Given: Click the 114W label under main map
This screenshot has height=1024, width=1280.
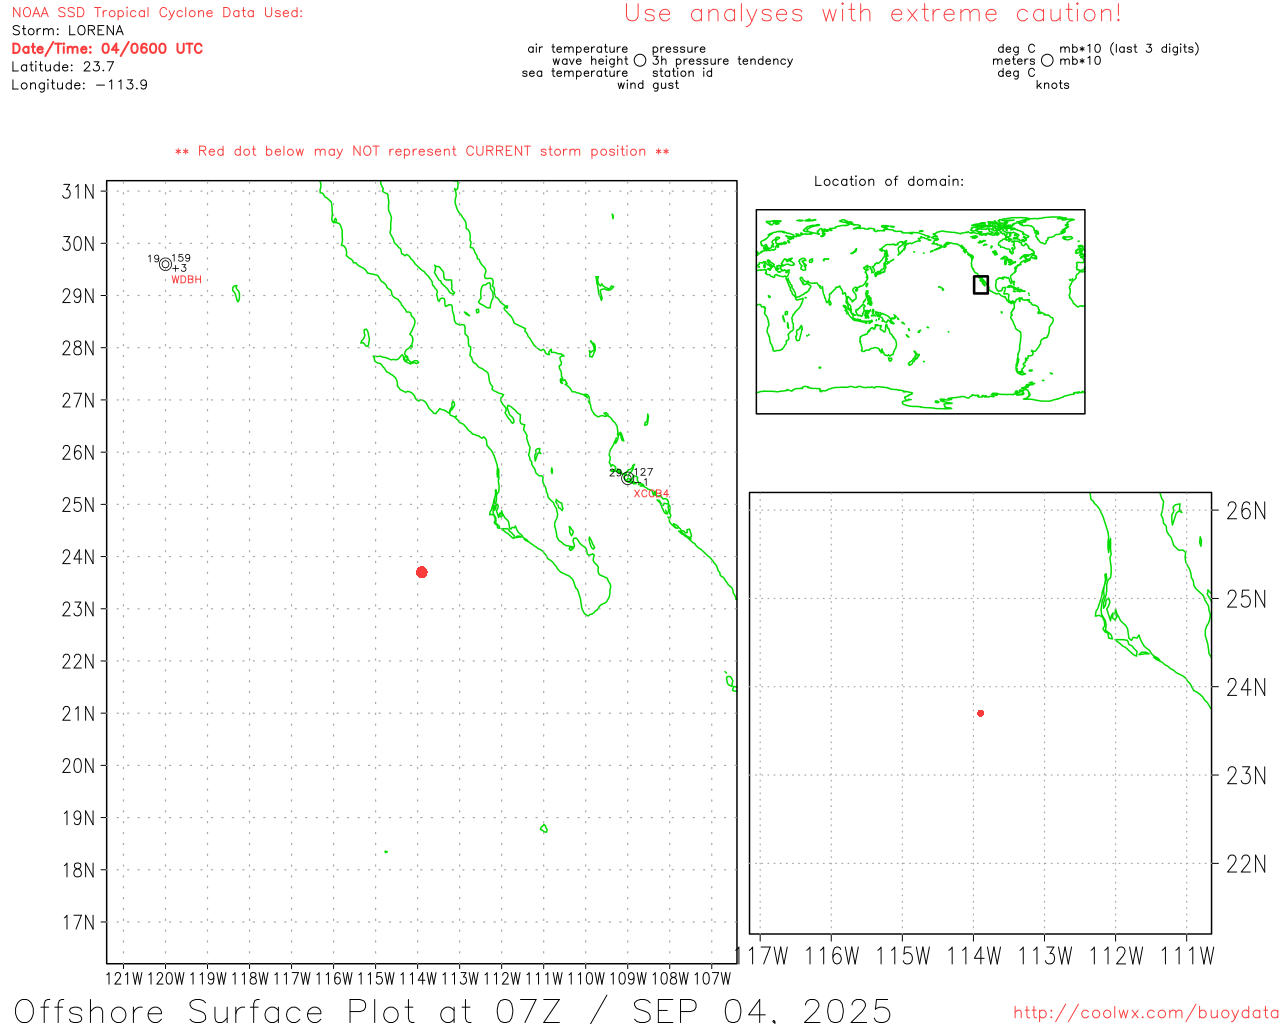Looking at the screenshot, I should coord(418,979).
